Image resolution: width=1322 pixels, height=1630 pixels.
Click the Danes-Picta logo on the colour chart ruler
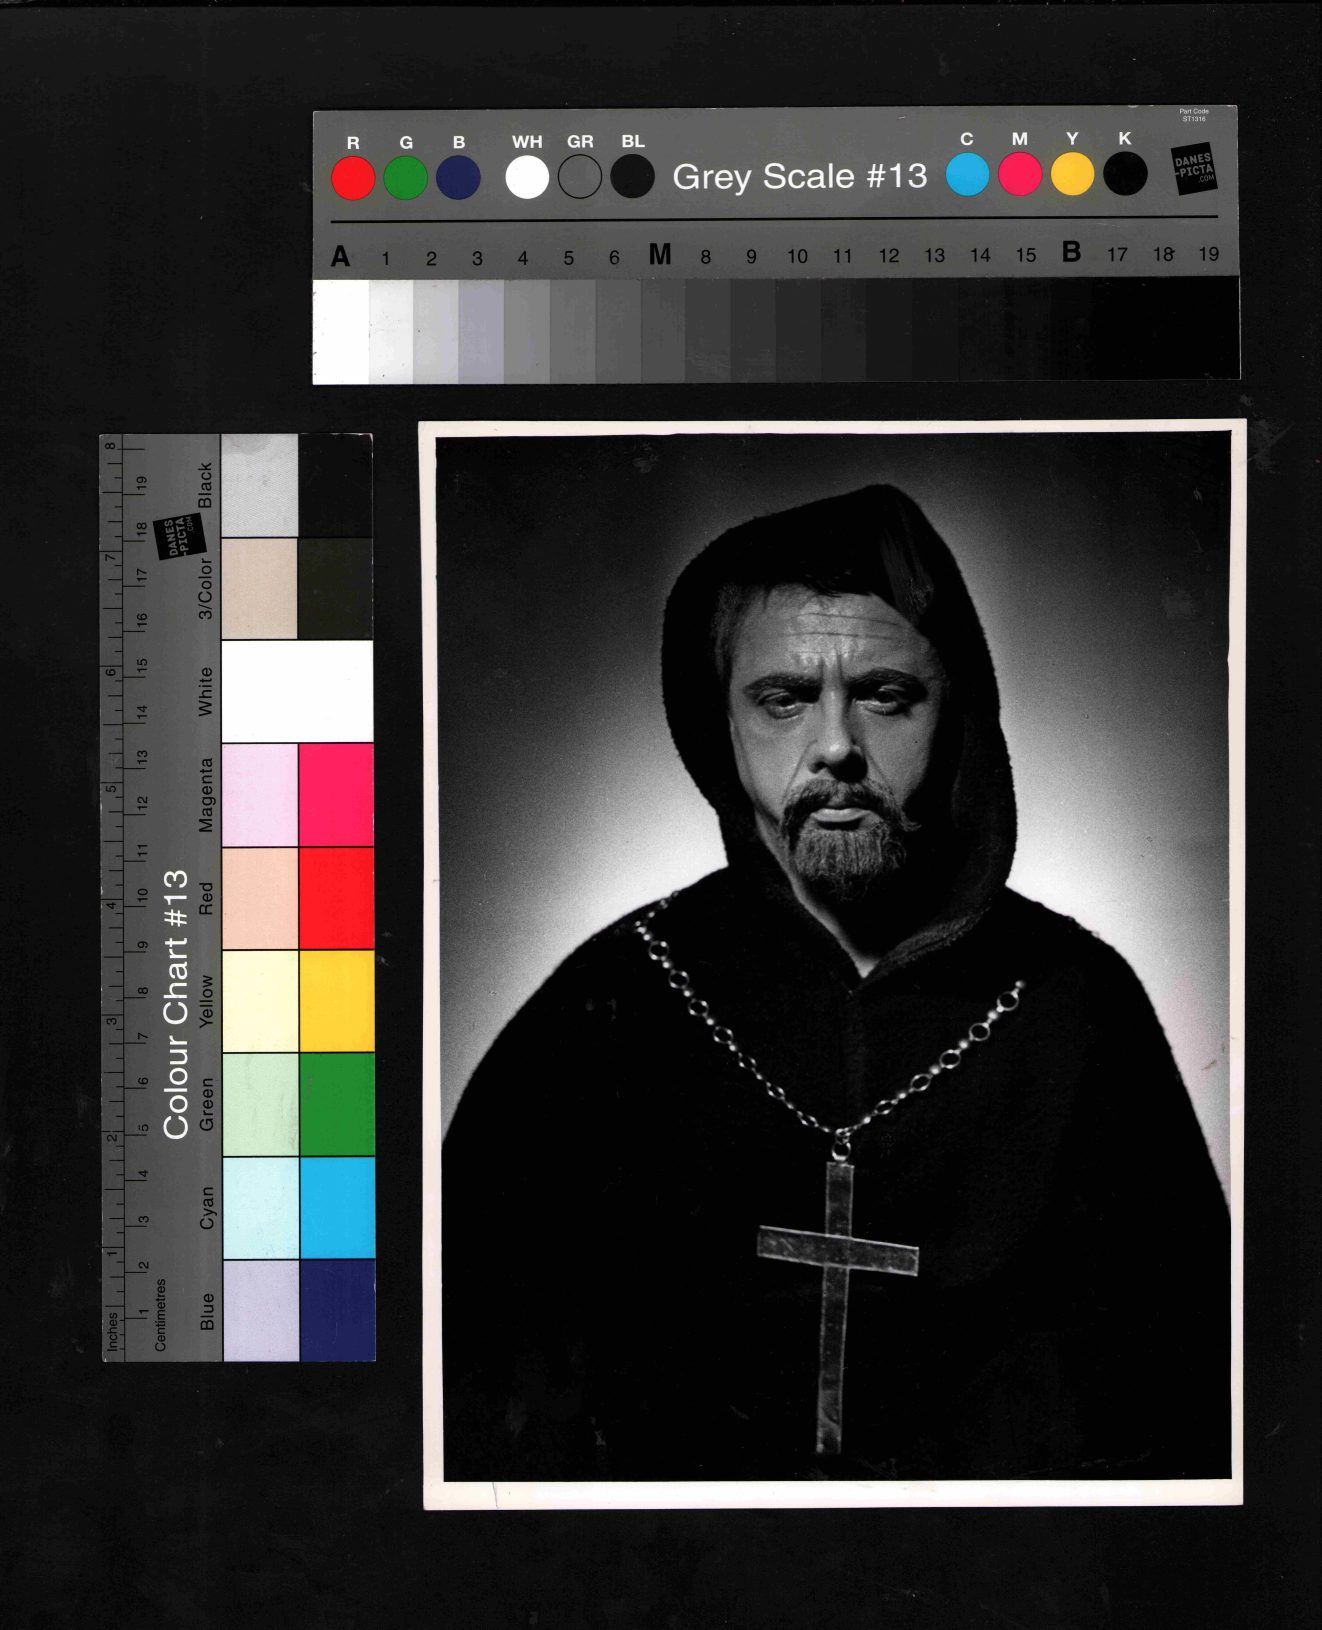[x=179, y=537]
